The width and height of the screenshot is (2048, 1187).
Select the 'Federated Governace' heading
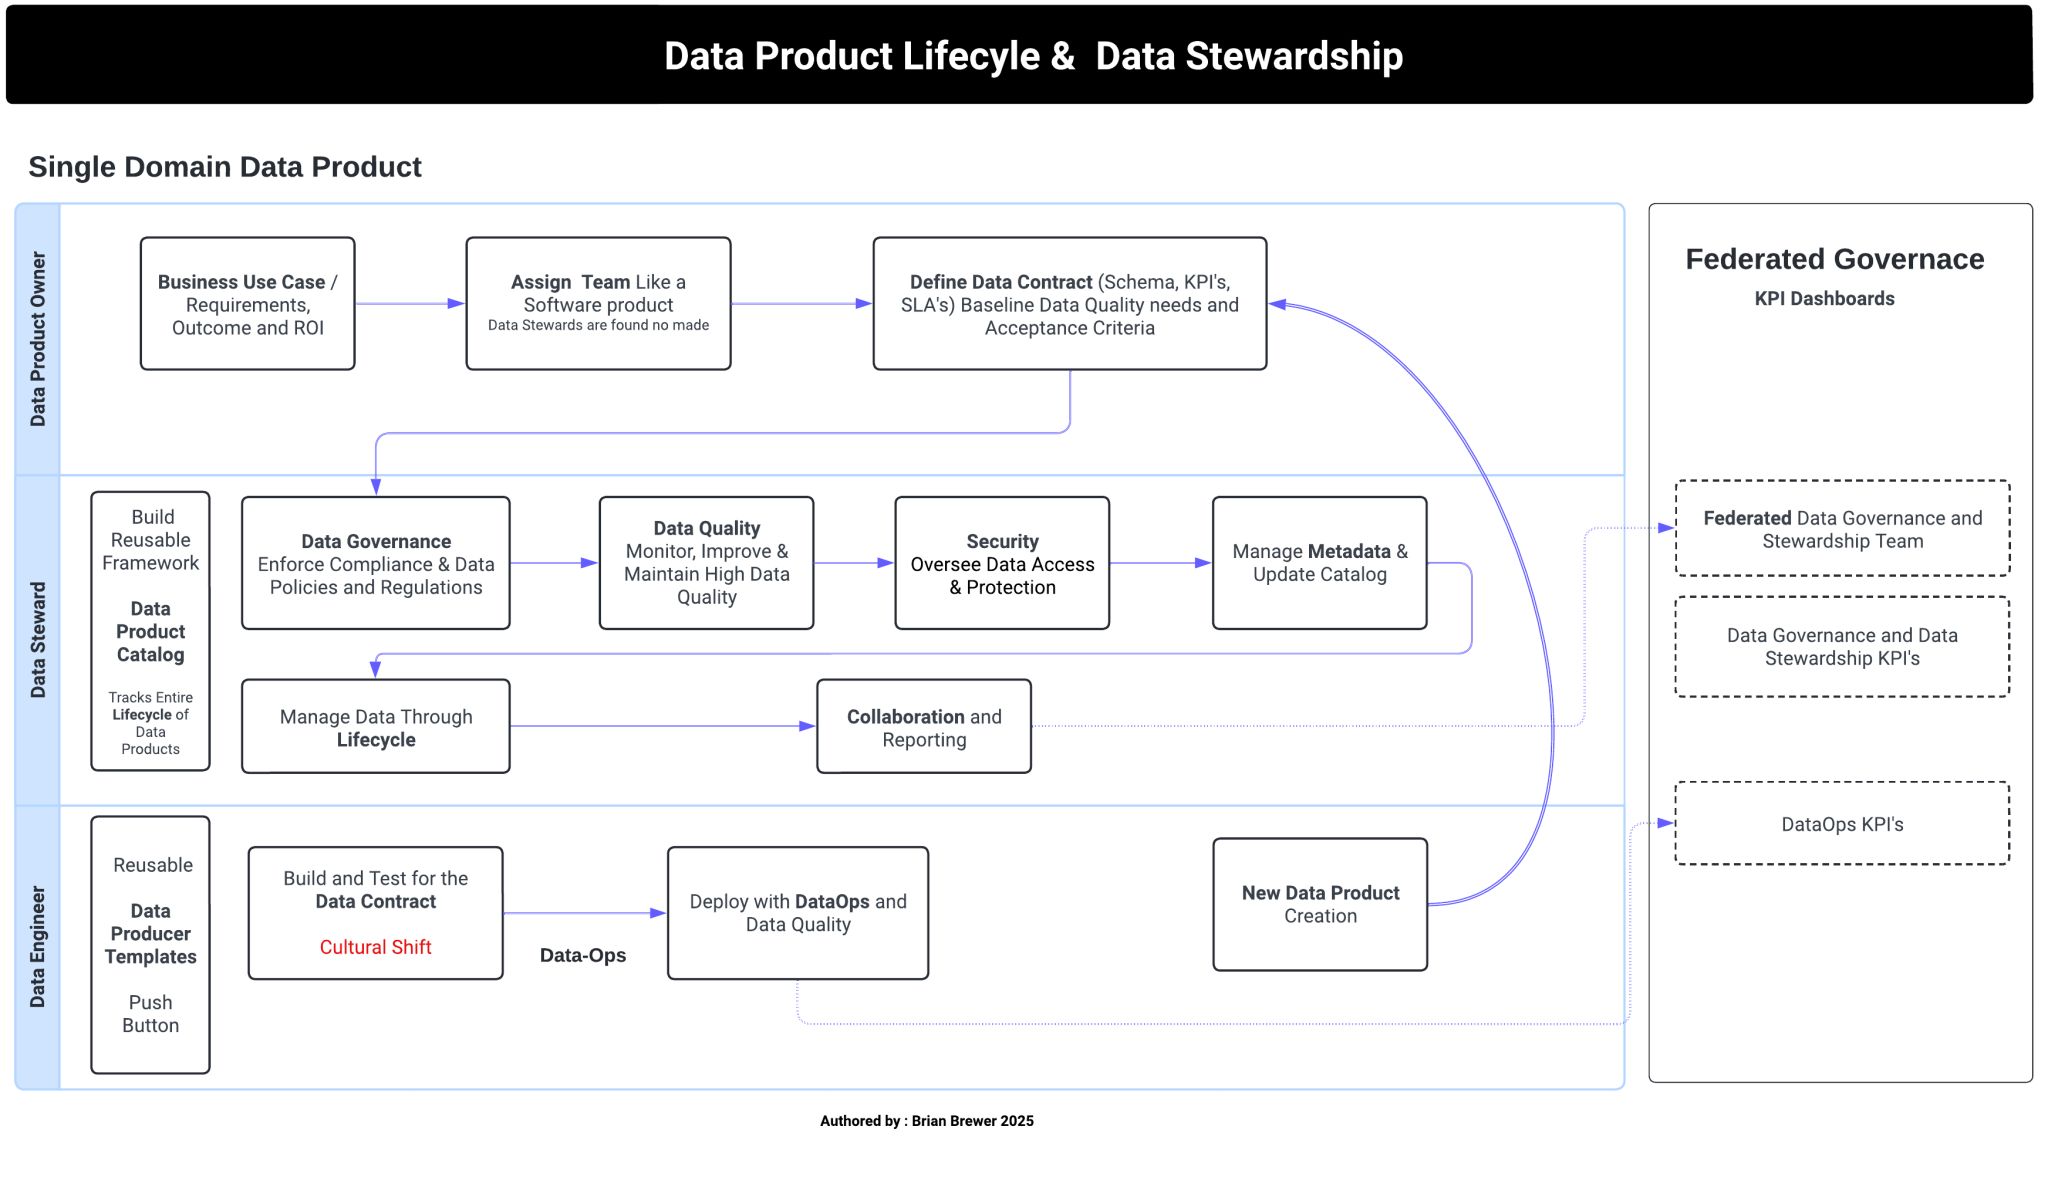pyautogui.click(x=1835, y=259)
